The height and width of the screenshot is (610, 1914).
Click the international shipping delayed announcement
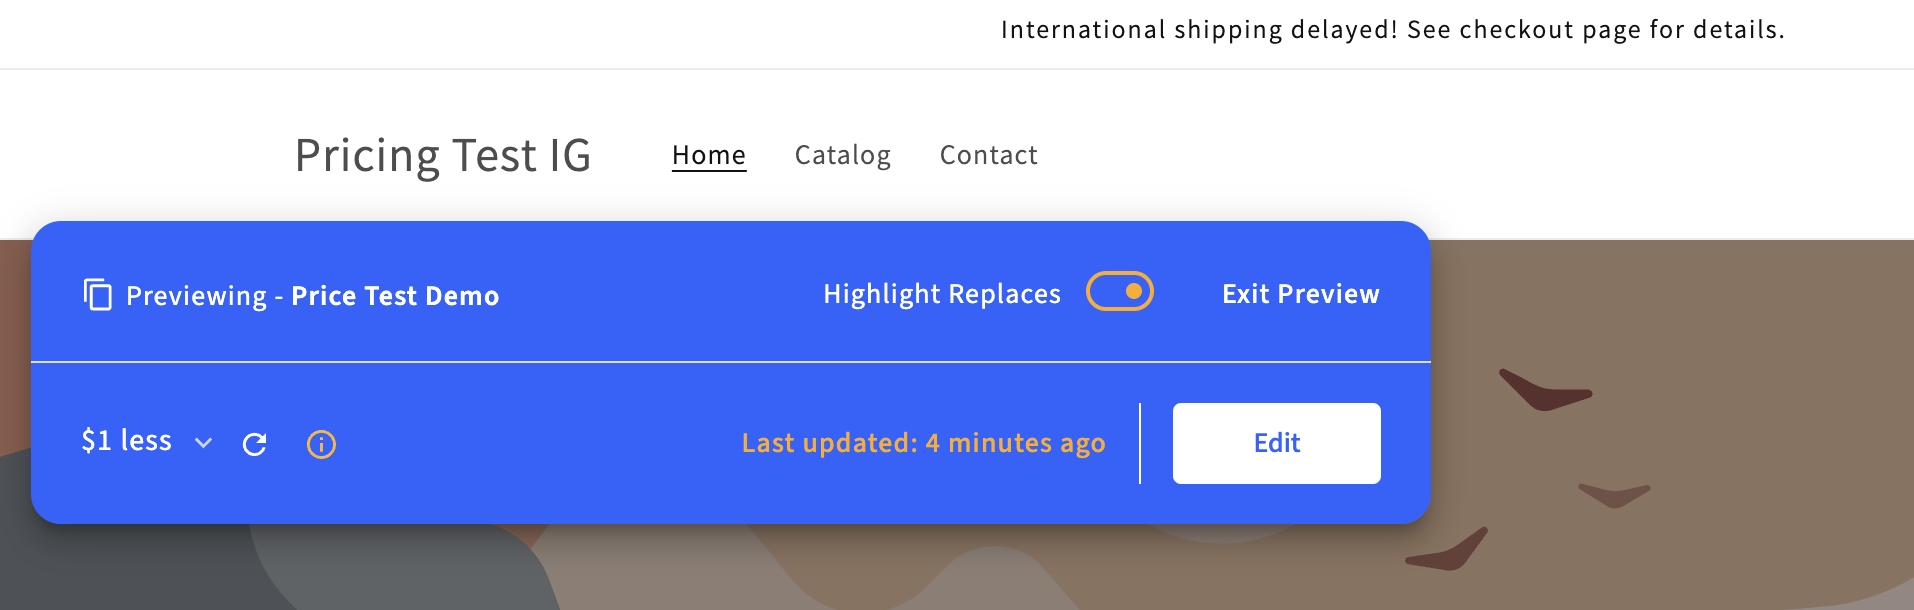[x=1392, y=30]
